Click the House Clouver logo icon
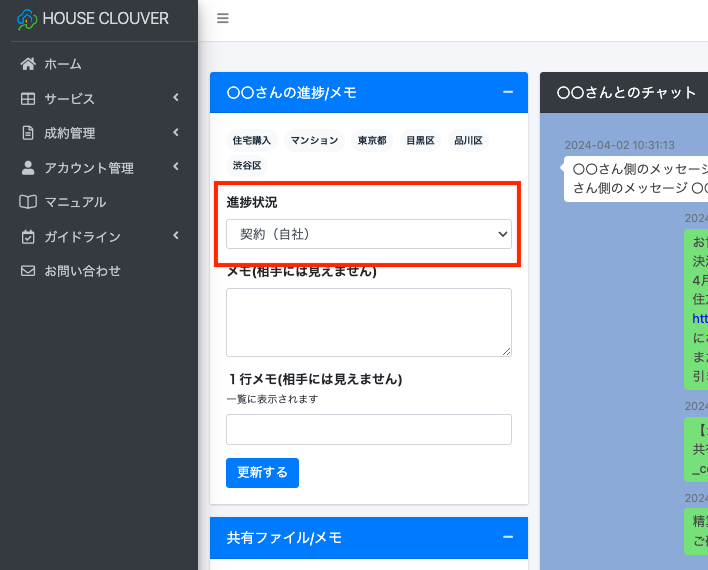 (26, 19)
